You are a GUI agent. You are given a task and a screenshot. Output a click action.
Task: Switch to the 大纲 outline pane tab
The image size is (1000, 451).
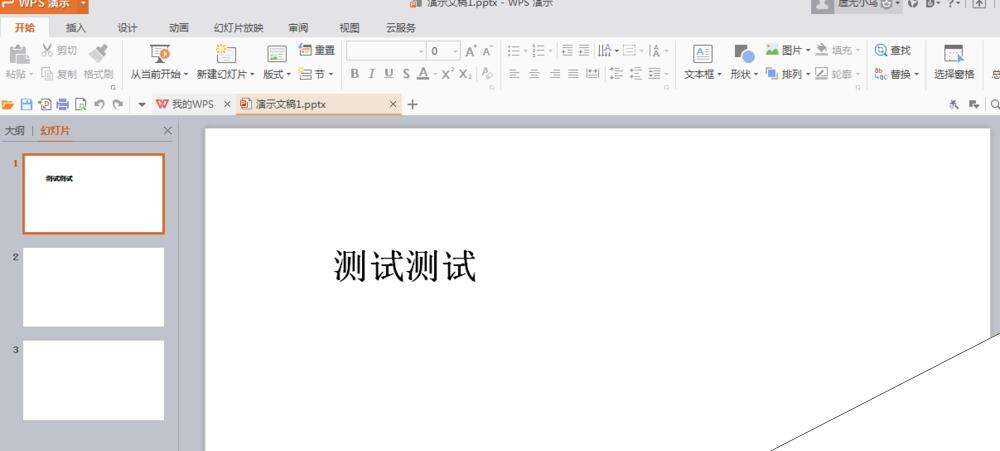15,131
